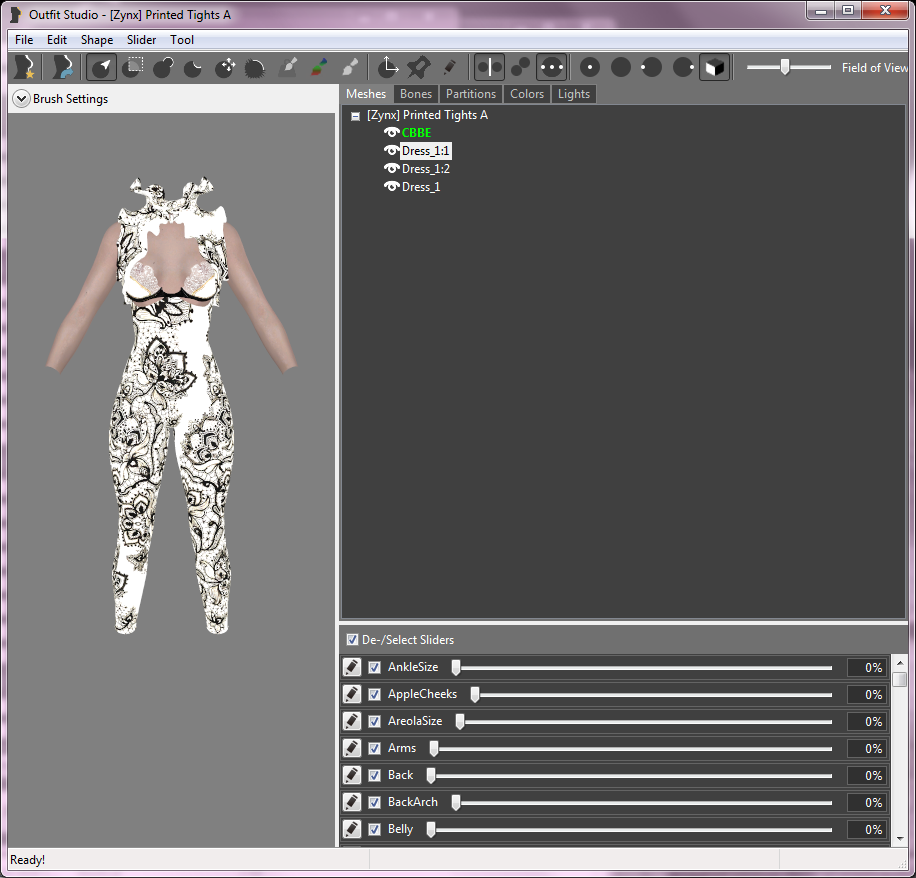Select the Dress_1:2 mesh item
This screenshot has height=878, width=916.
click(426, 169)
